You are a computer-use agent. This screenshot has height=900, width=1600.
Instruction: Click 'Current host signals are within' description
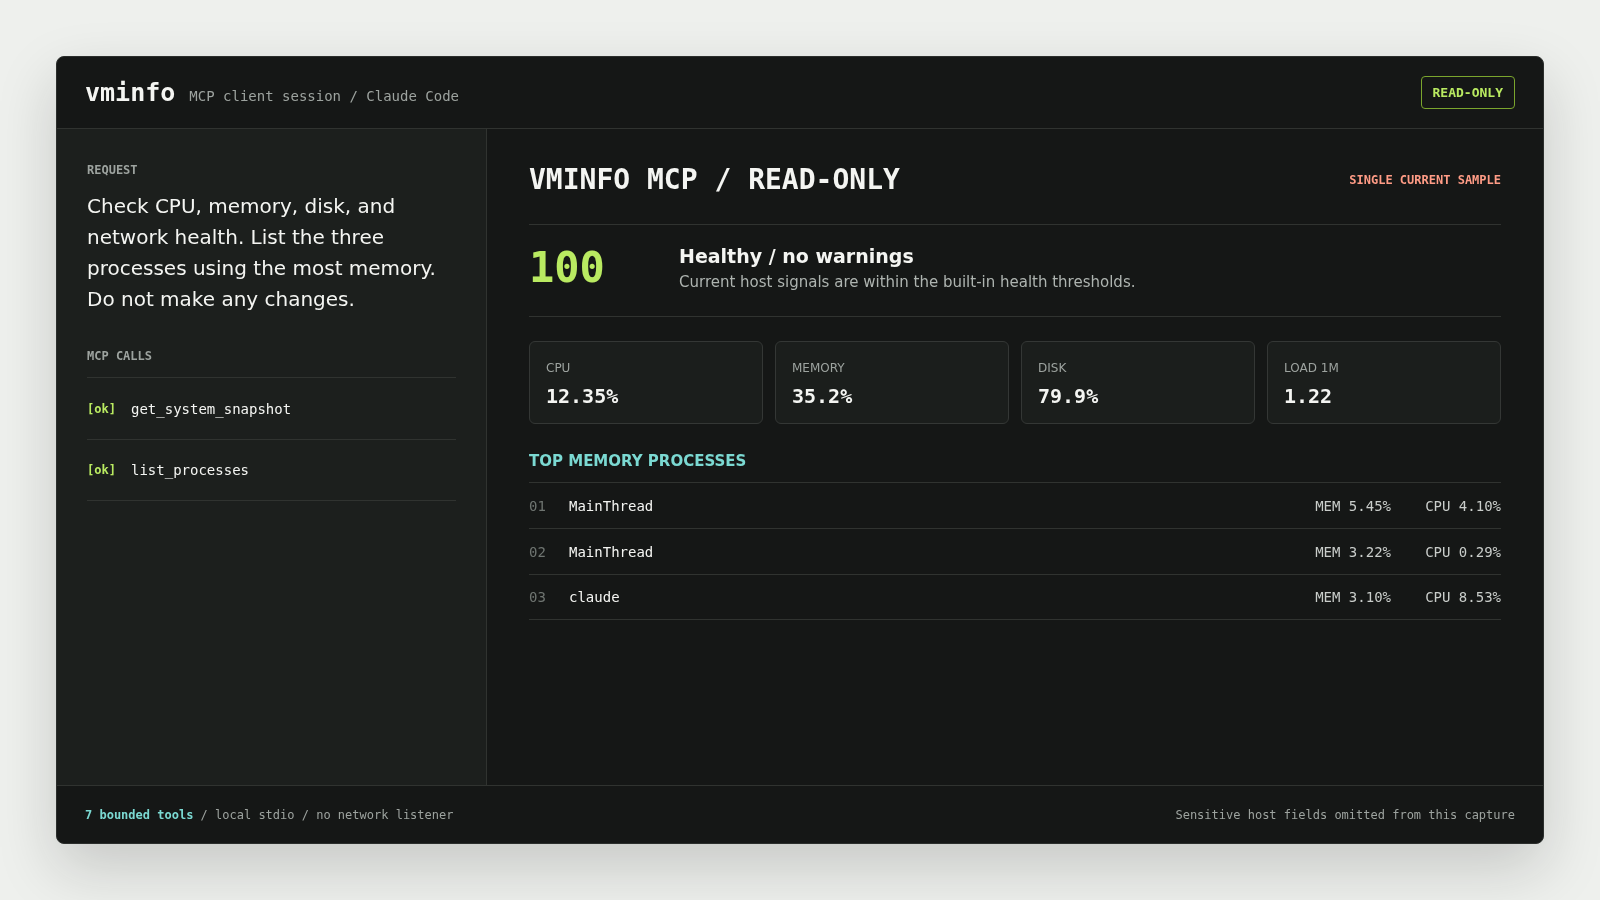[907, 282]
